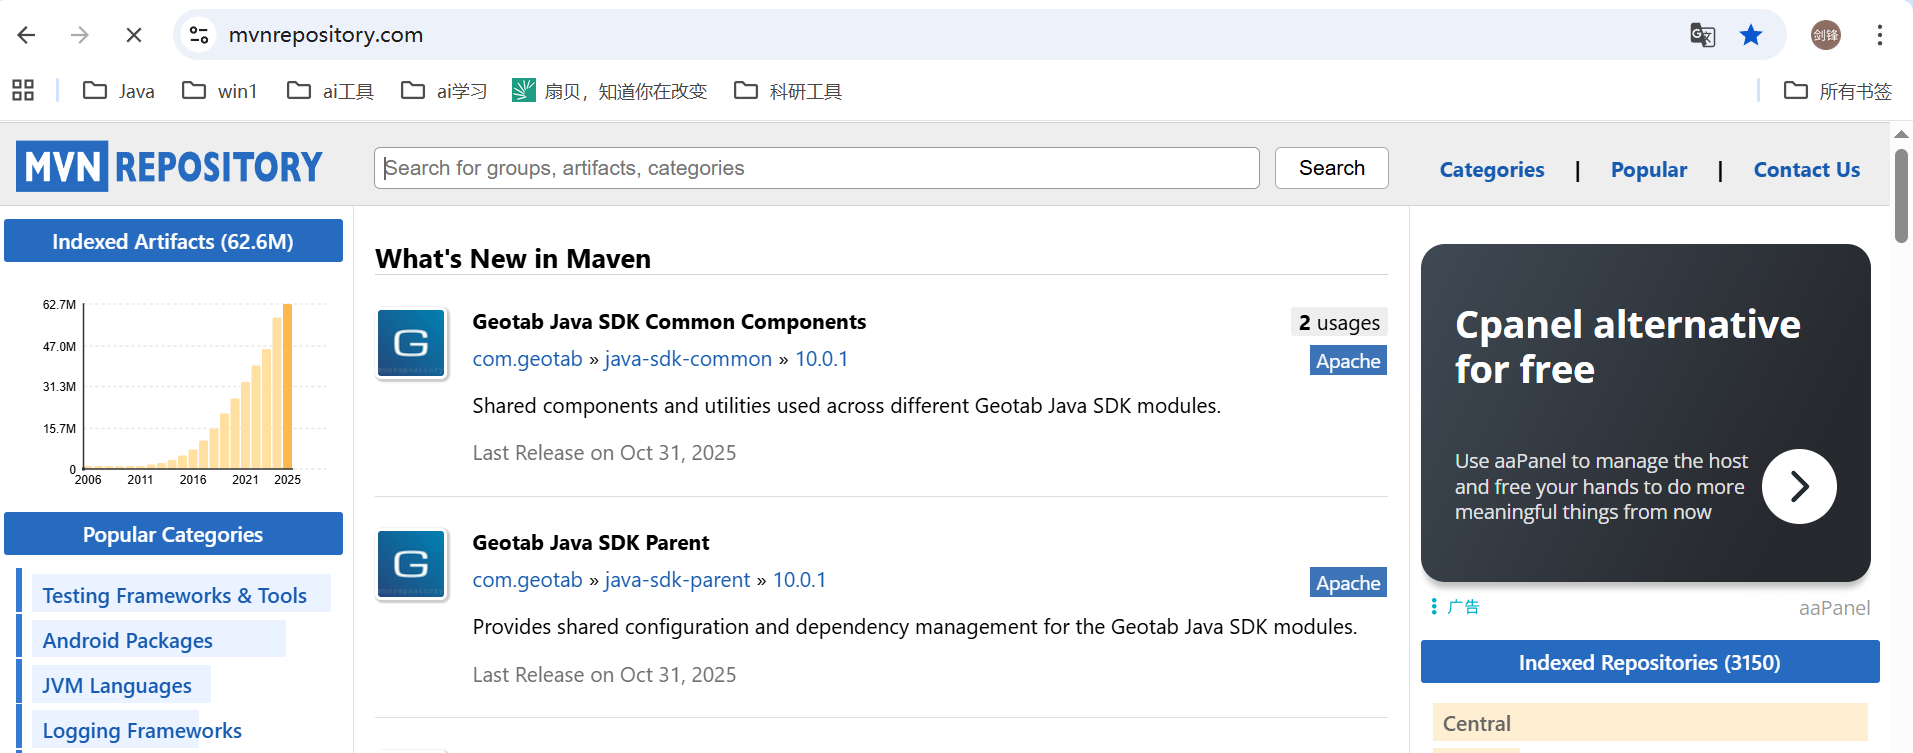Click com.geotab group in java-sdk-parent row

click(527, 580)
